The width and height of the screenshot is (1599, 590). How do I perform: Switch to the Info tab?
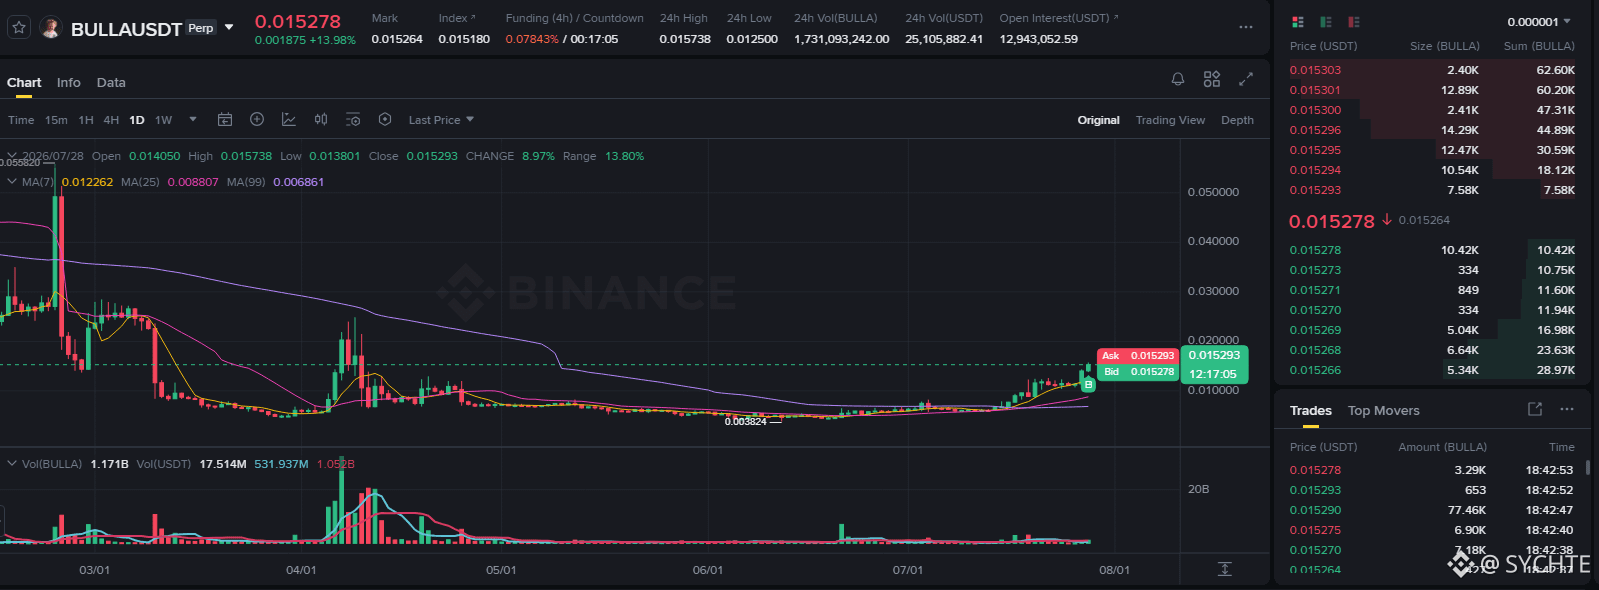[x=69, y=83]
